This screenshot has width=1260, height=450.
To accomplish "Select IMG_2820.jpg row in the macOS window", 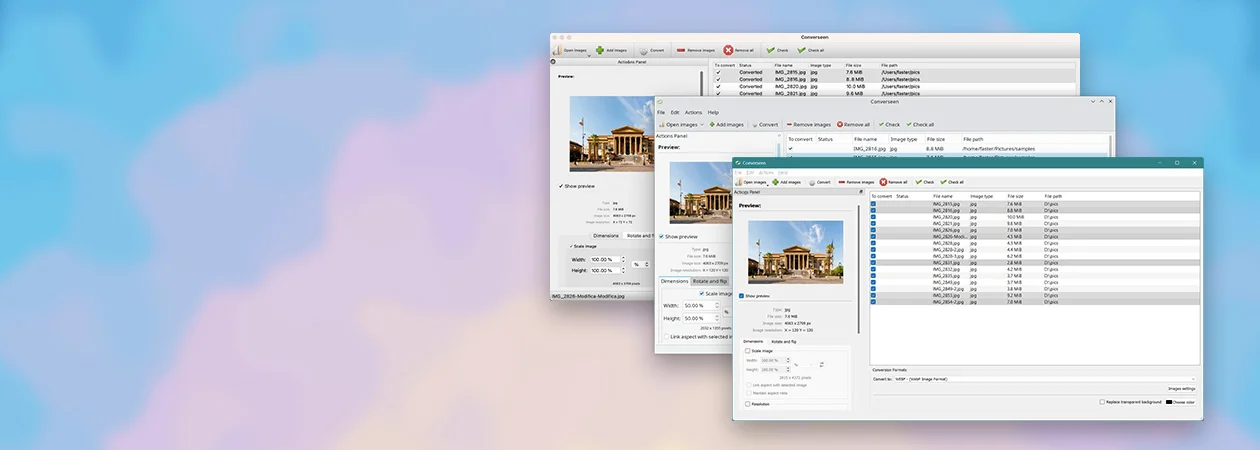I will (894, 86).
